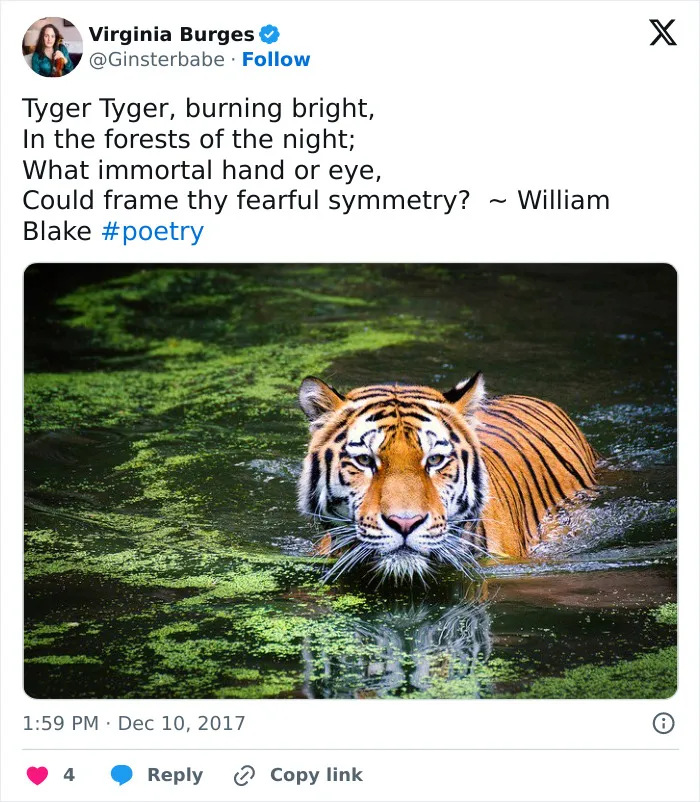Open the swimming tiger photo
This screenshot has width=700, height=802.
[x=350, y=481]
